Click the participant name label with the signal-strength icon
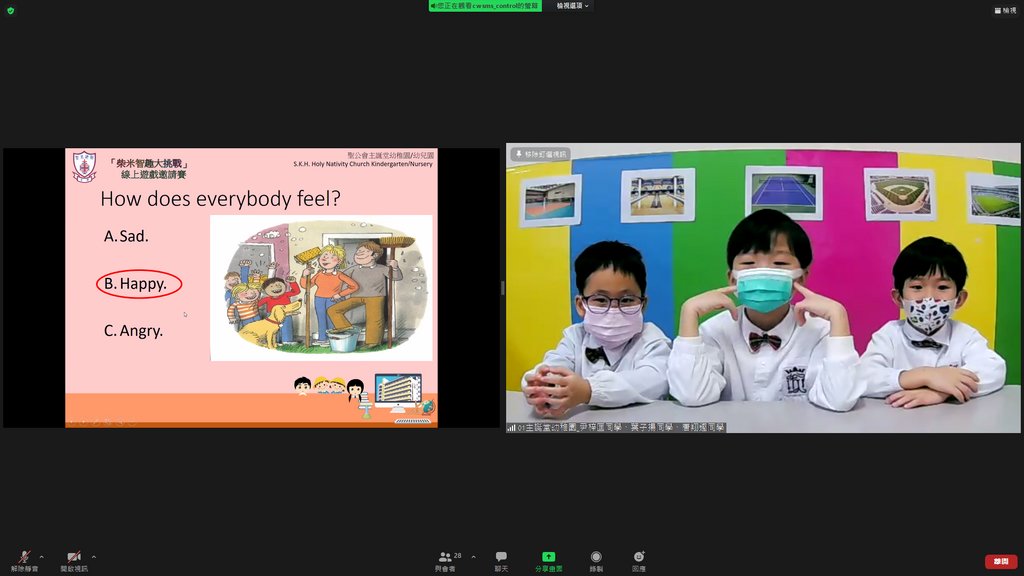 [616, 427]
